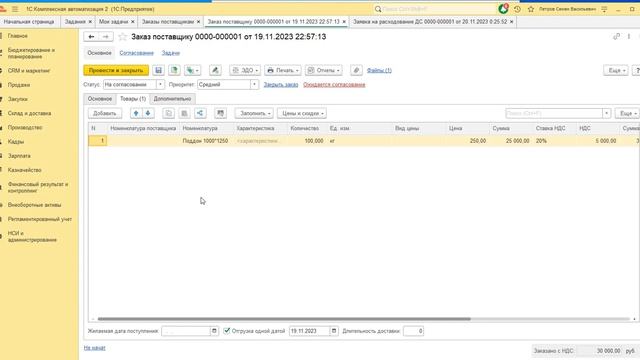Open calendar for shipment date 19.11.2023
The width and height of the screenshot is (640, 360).
pyautogui.click(x=333, y=331)
